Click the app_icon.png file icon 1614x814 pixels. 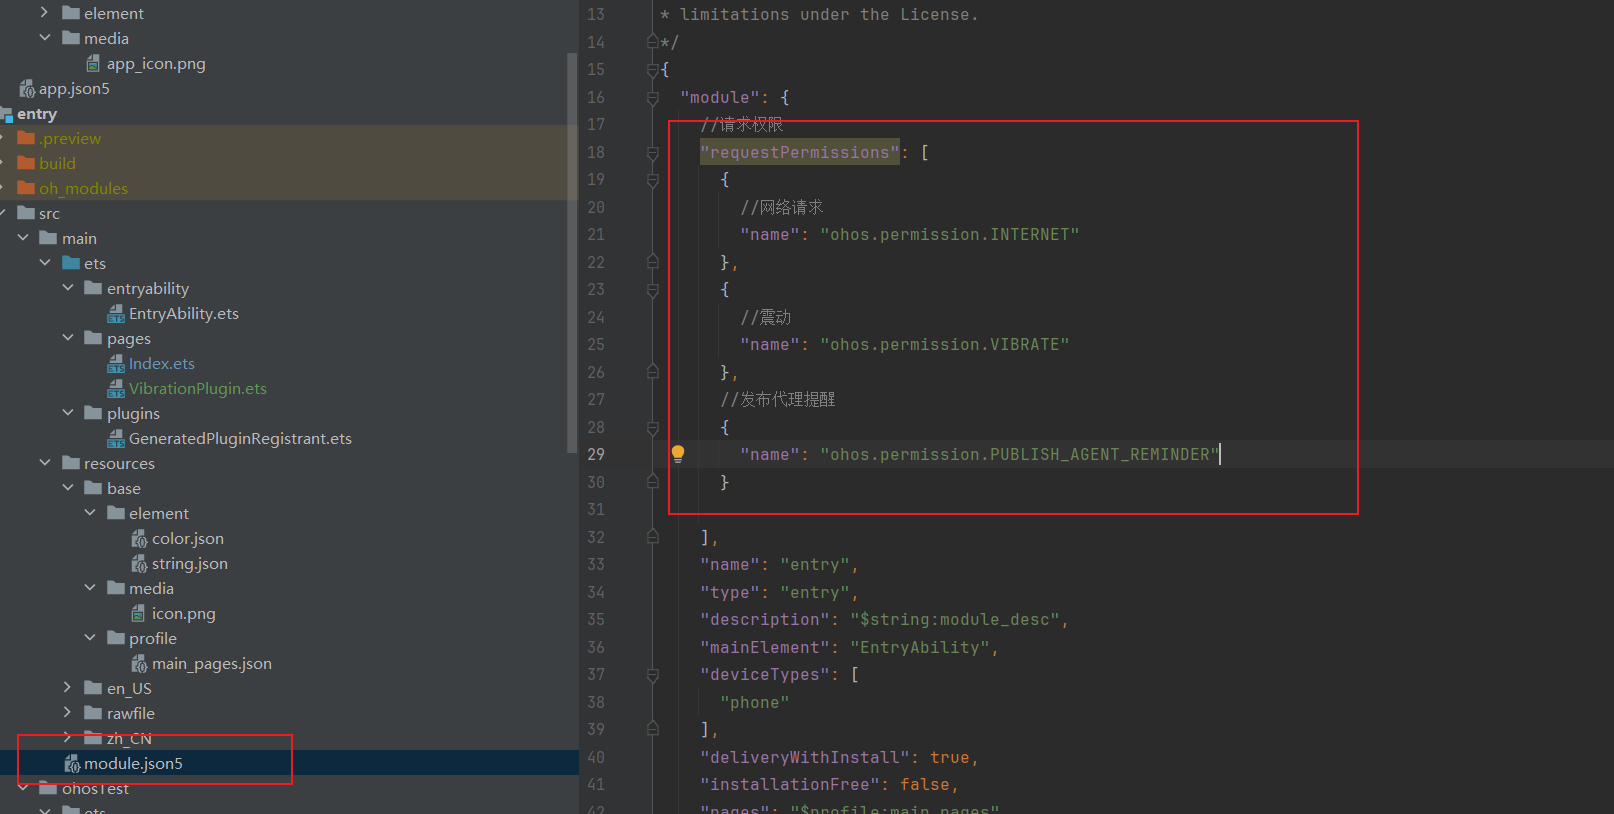coord(93,64)
